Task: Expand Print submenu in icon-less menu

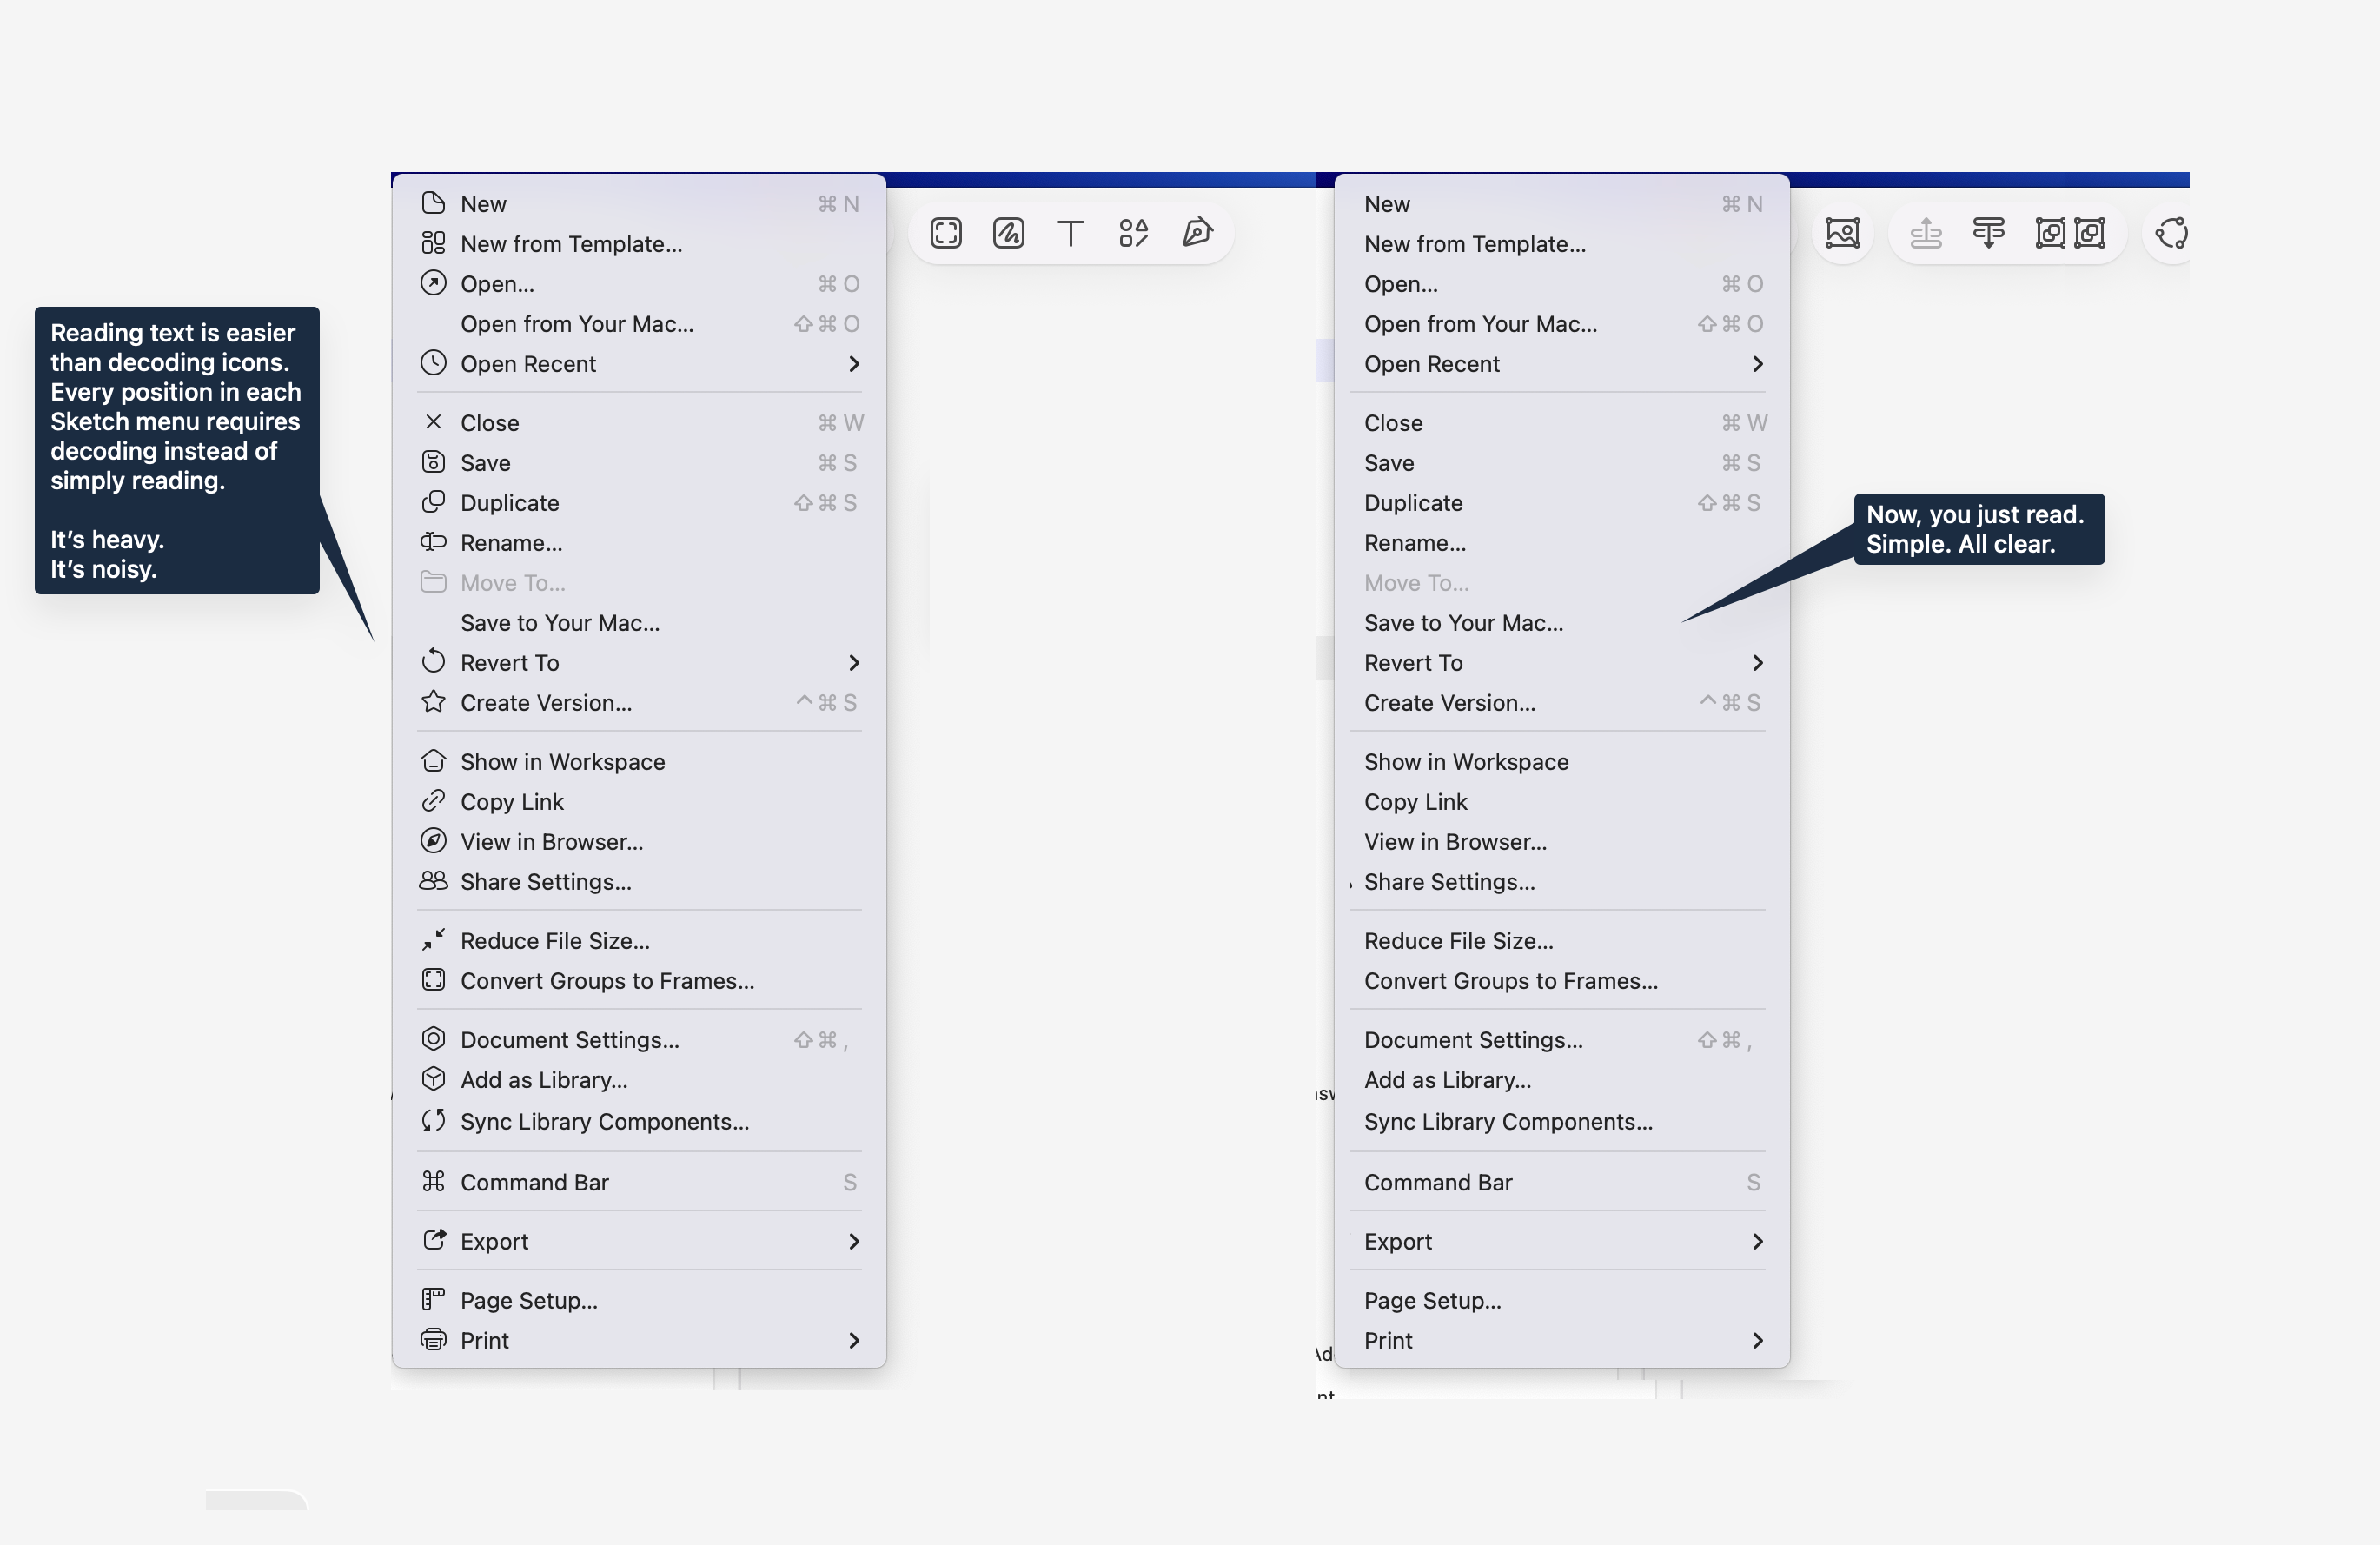Action: click(x=1757, y=1340)
